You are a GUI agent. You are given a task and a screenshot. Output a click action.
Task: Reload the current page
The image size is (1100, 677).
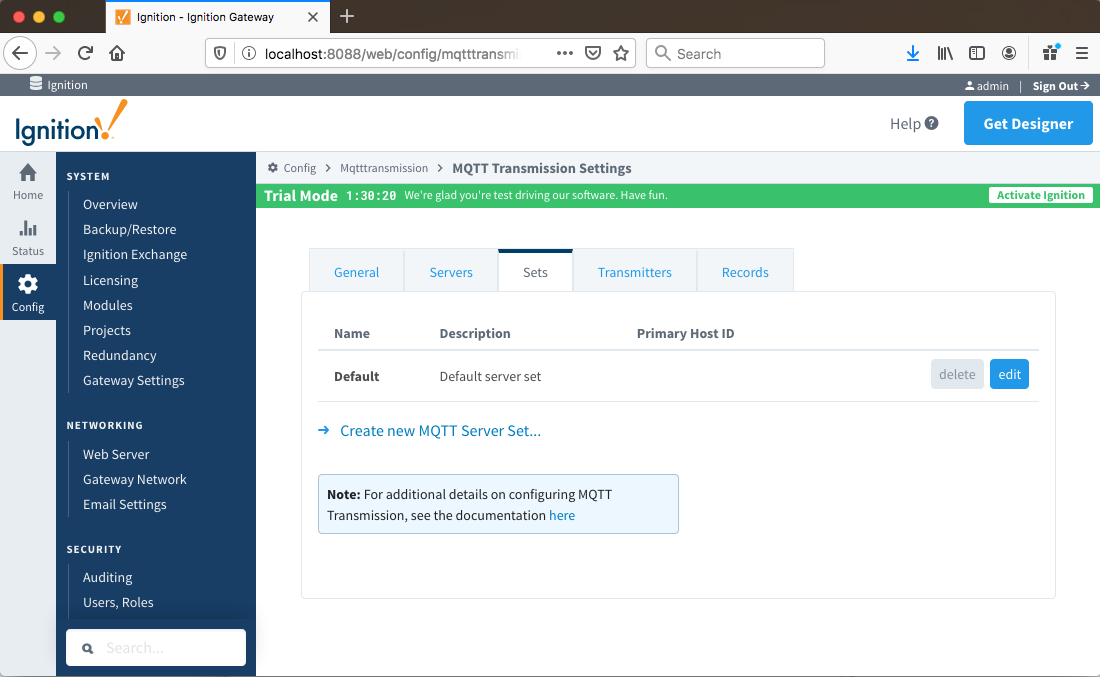coord(86,53)
